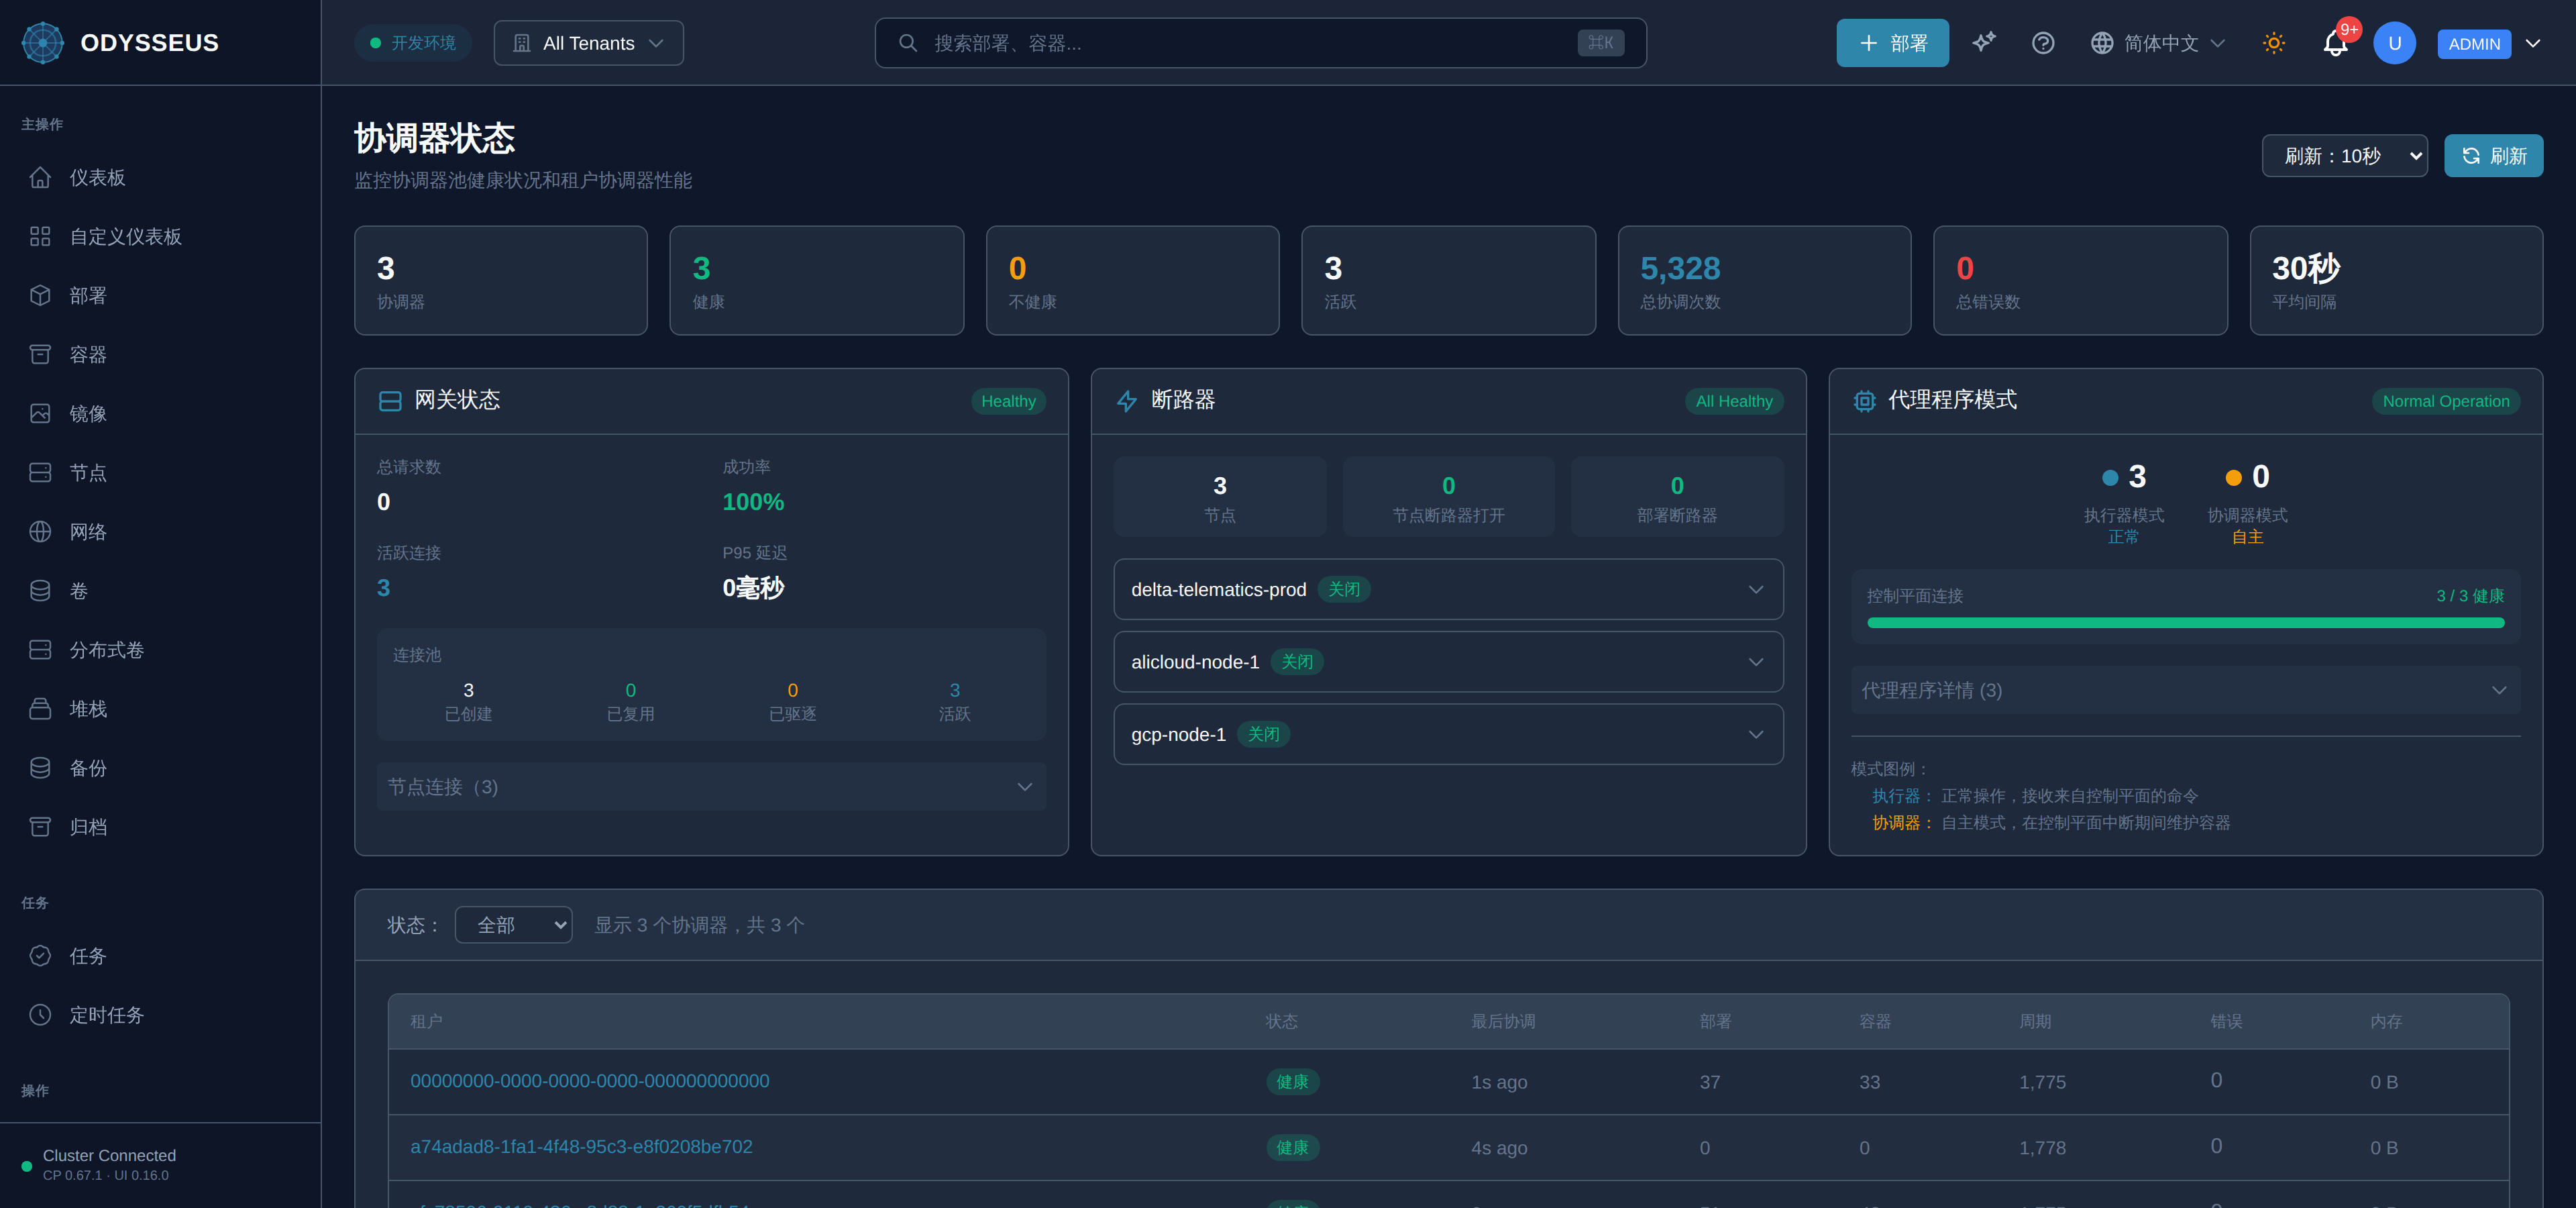Open the ADMIN account dropdown arrow

(2532, 43)
